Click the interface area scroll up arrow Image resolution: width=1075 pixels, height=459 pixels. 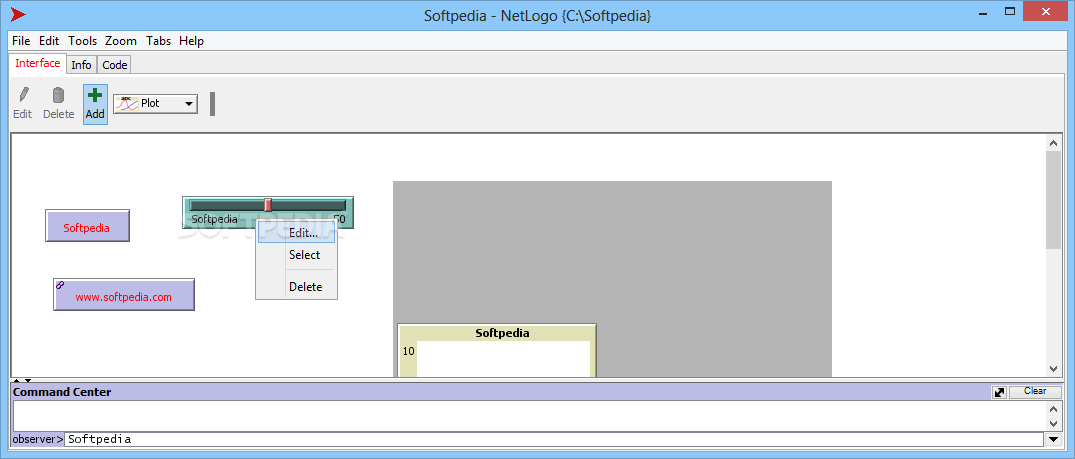pos(1053,143)
